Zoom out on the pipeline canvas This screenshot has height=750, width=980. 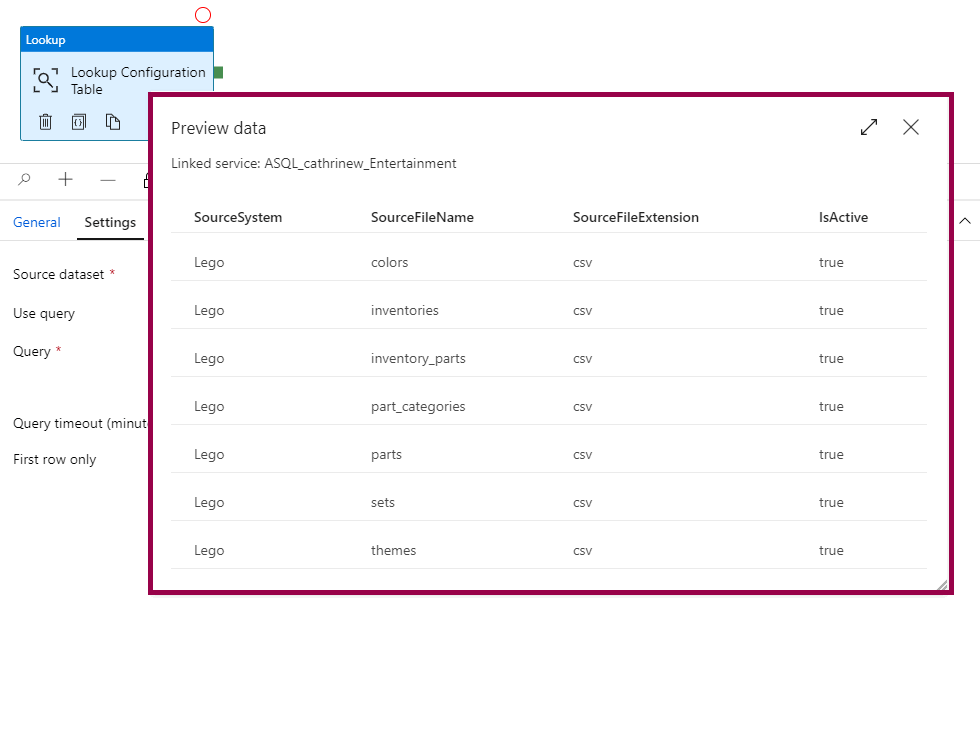pyautogui.click(x=108, y=180)
